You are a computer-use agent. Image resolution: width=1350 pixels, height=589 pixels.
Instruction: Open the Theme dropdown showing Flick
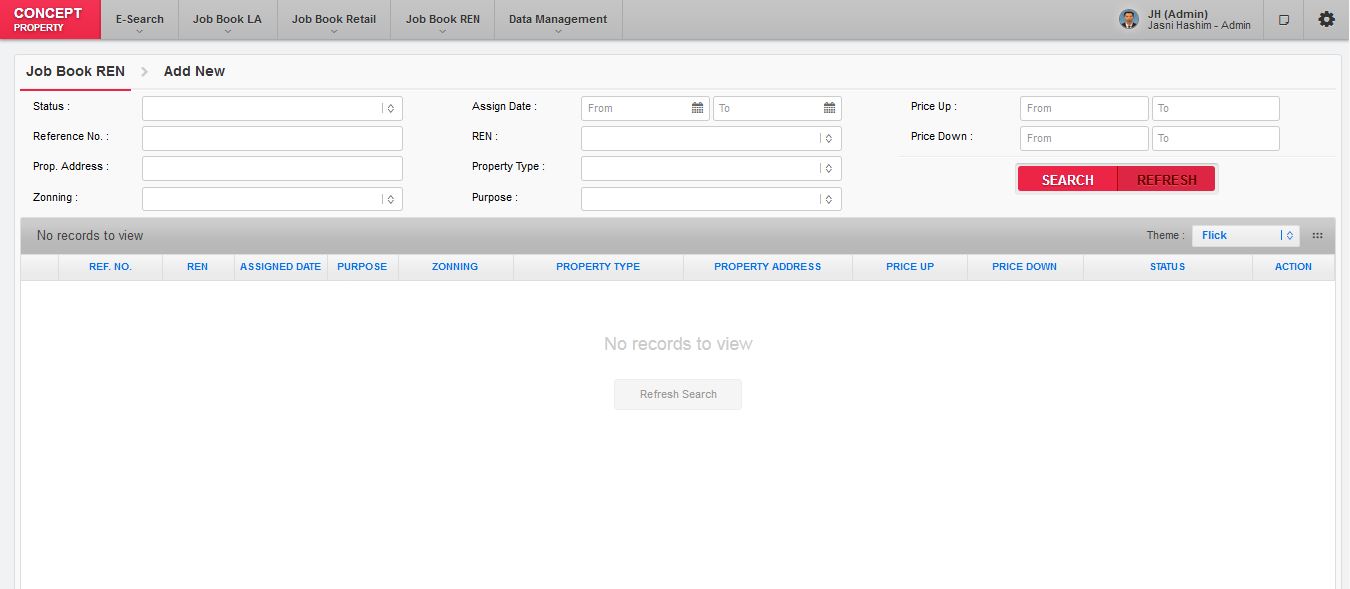[x=1245, y=236]
